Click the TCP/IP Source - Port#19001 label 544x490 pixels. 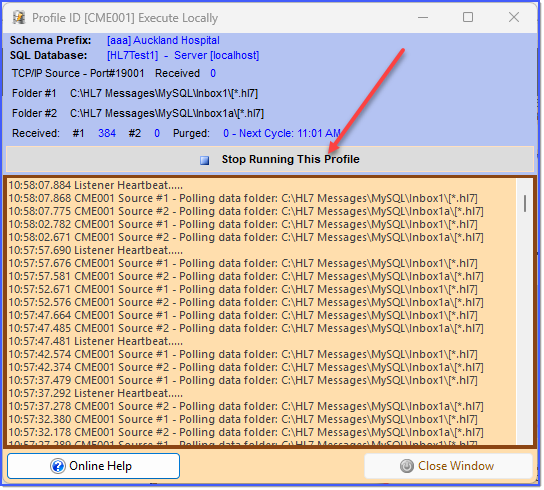coord(78,74)
